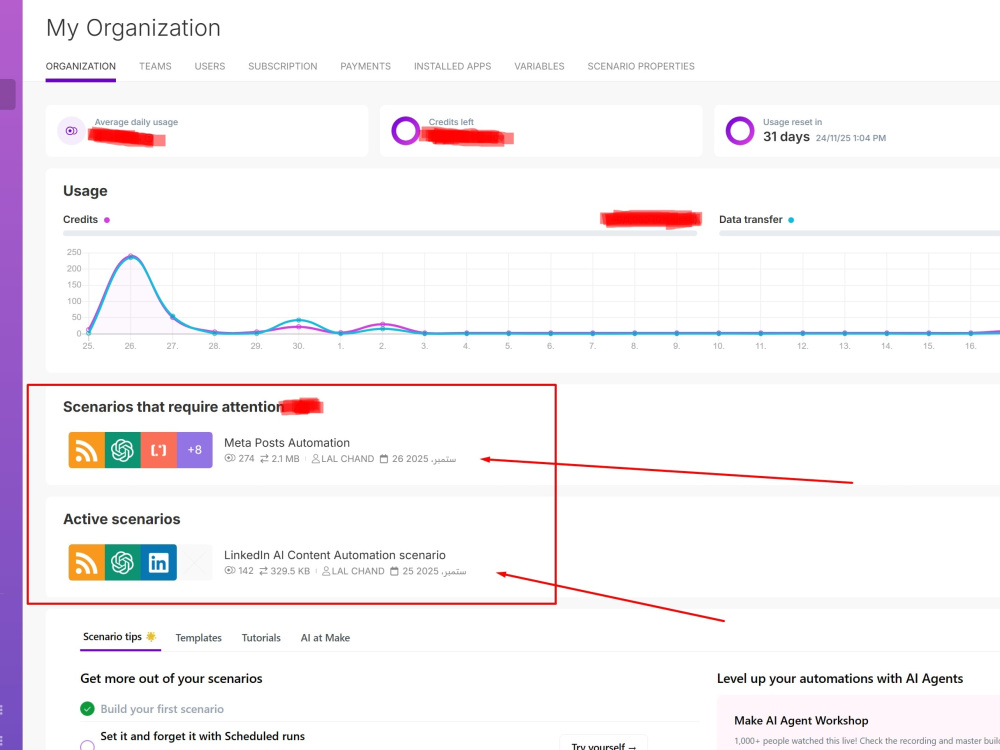Click 'LAL CHAND' in LinkedIn scenario row

click(x=358, y=571)
